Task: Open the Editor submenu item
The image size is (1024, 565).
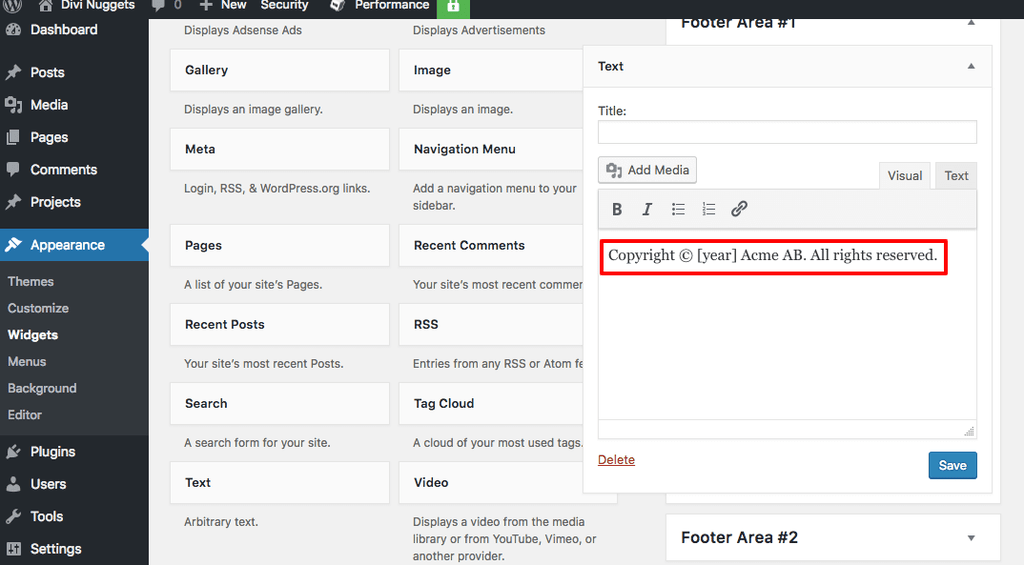Action: tap(25, 415)
